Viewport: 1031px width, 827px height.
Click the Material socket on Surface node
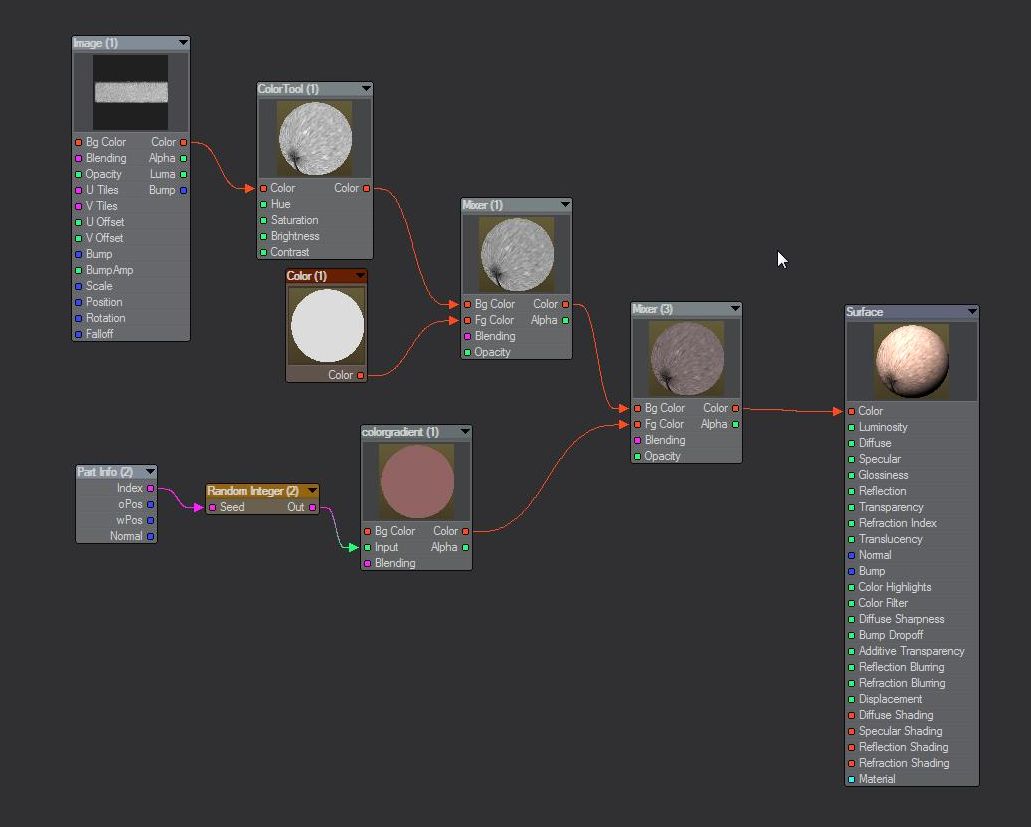click(852, 779)
